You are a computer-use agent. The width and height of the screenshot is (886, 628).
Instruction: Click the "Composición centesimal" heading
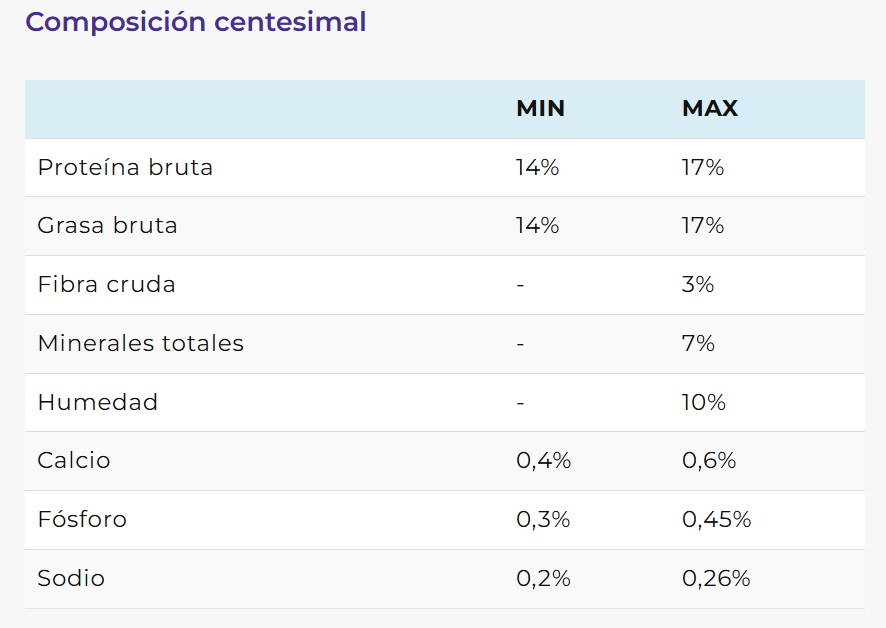pos(196,22)
